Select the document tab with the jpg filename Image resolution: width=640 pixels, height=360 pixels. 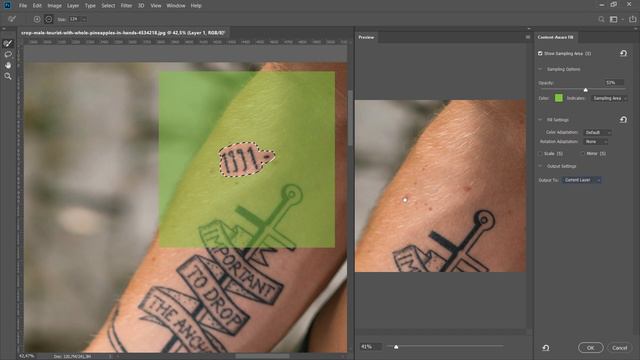click(123, 33)
